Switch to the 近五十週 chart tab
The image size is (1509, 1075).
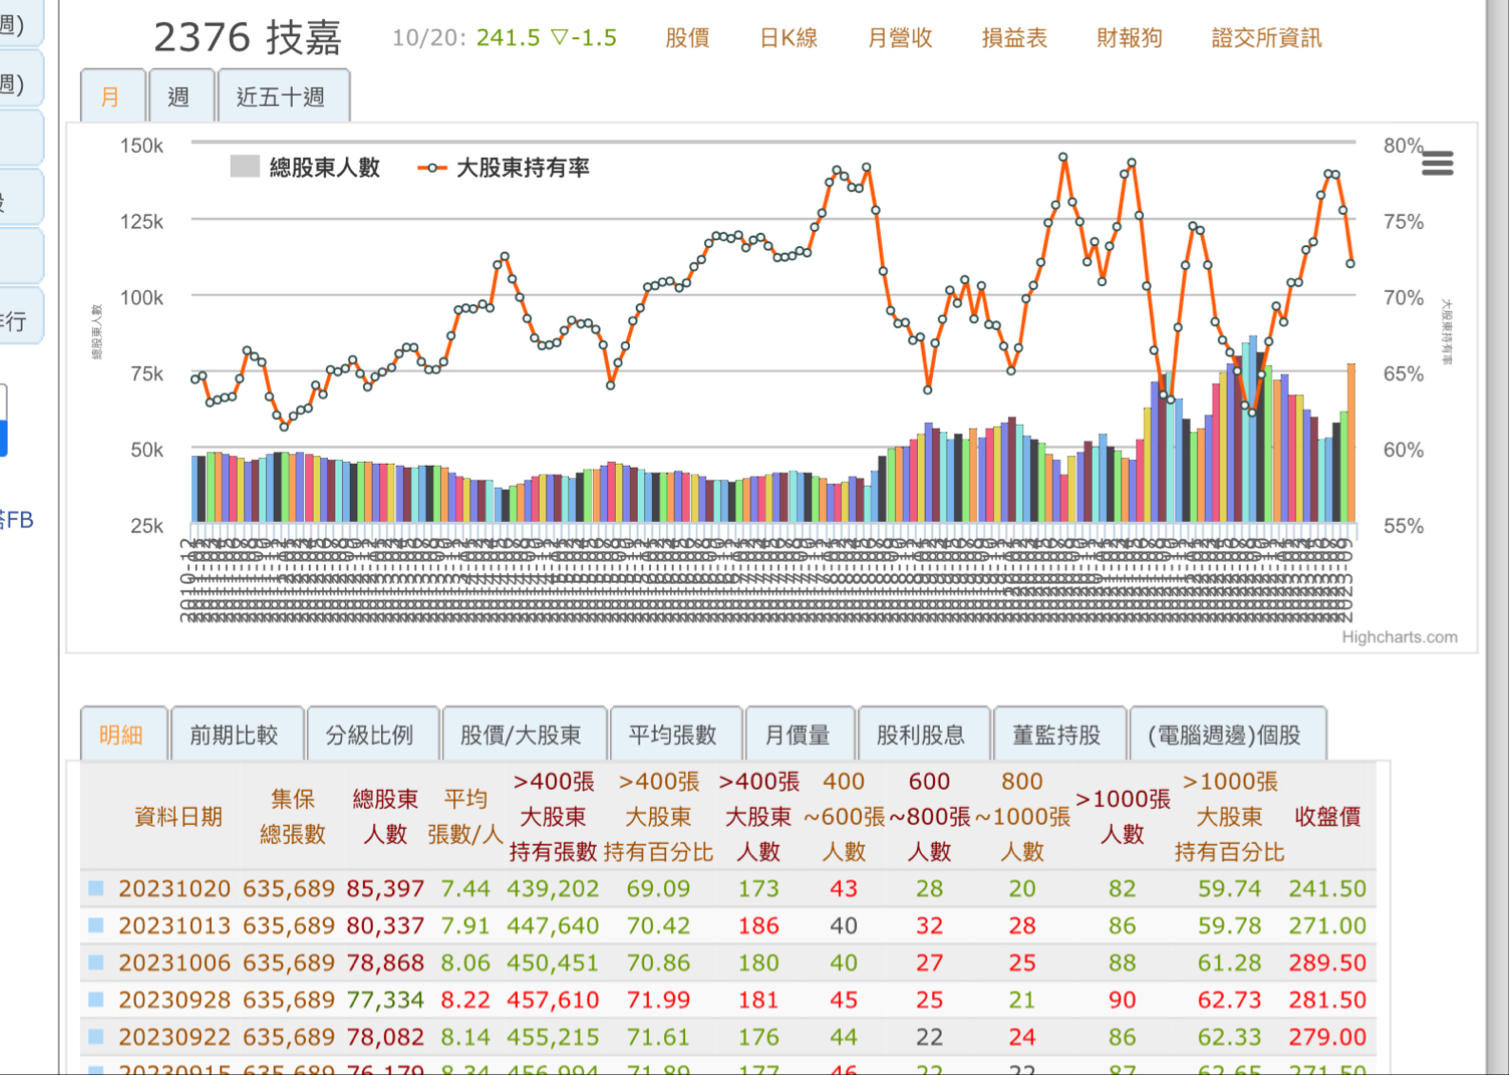281,97
